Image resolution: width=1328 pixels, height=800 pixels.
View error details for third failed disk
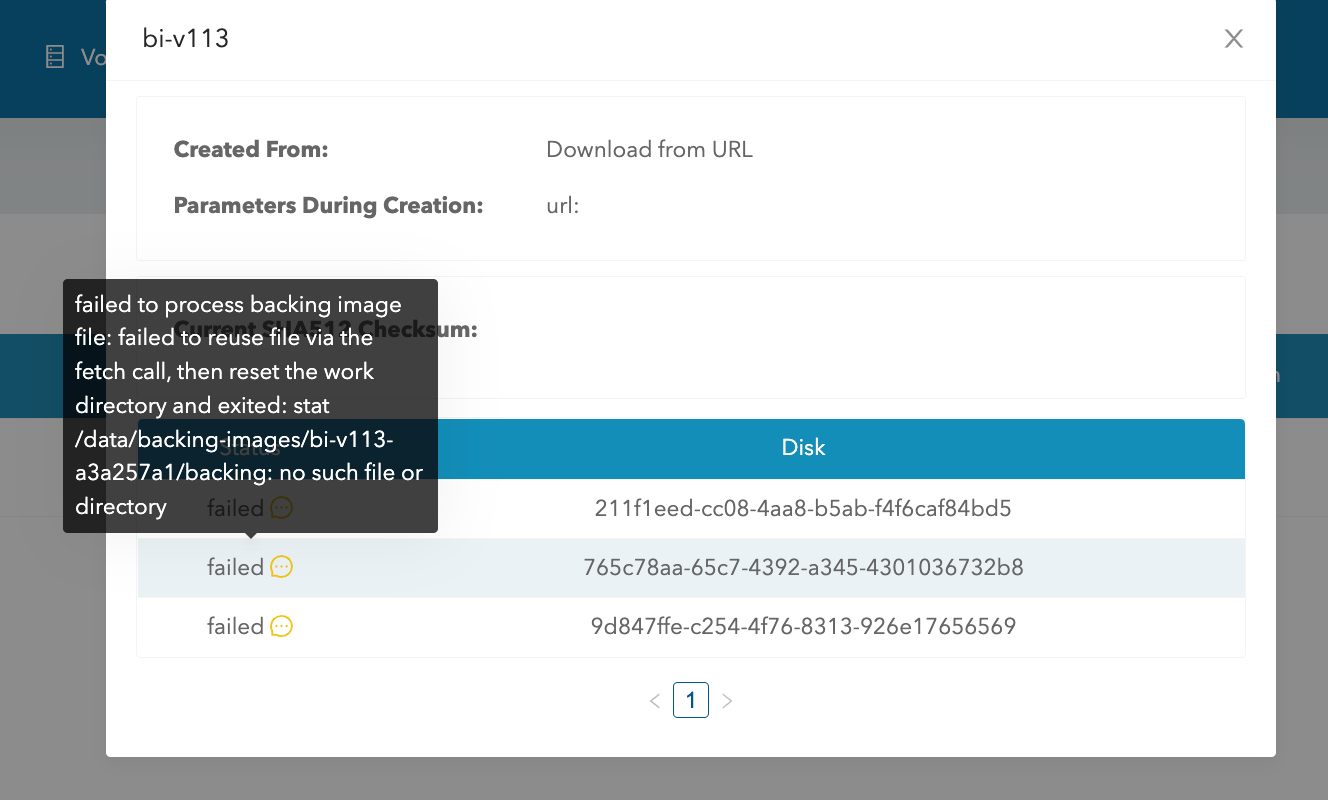click(279, 627)
